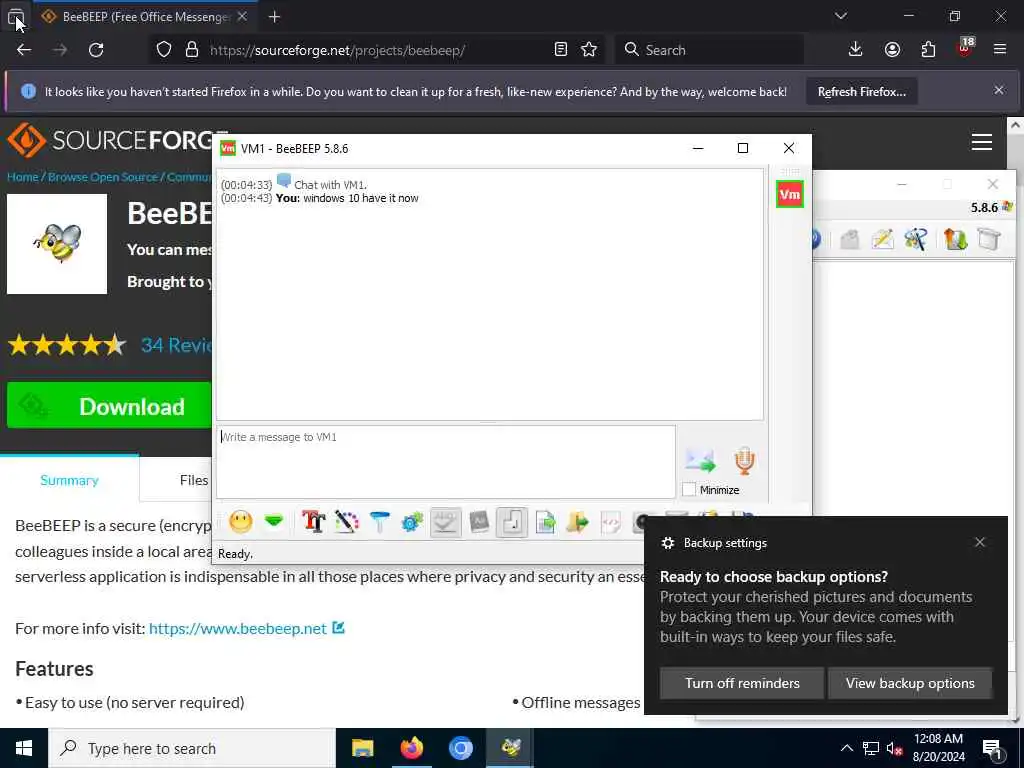Open the Windows action center
This screenshot has height=768, width=1024.
coord(993,749)
